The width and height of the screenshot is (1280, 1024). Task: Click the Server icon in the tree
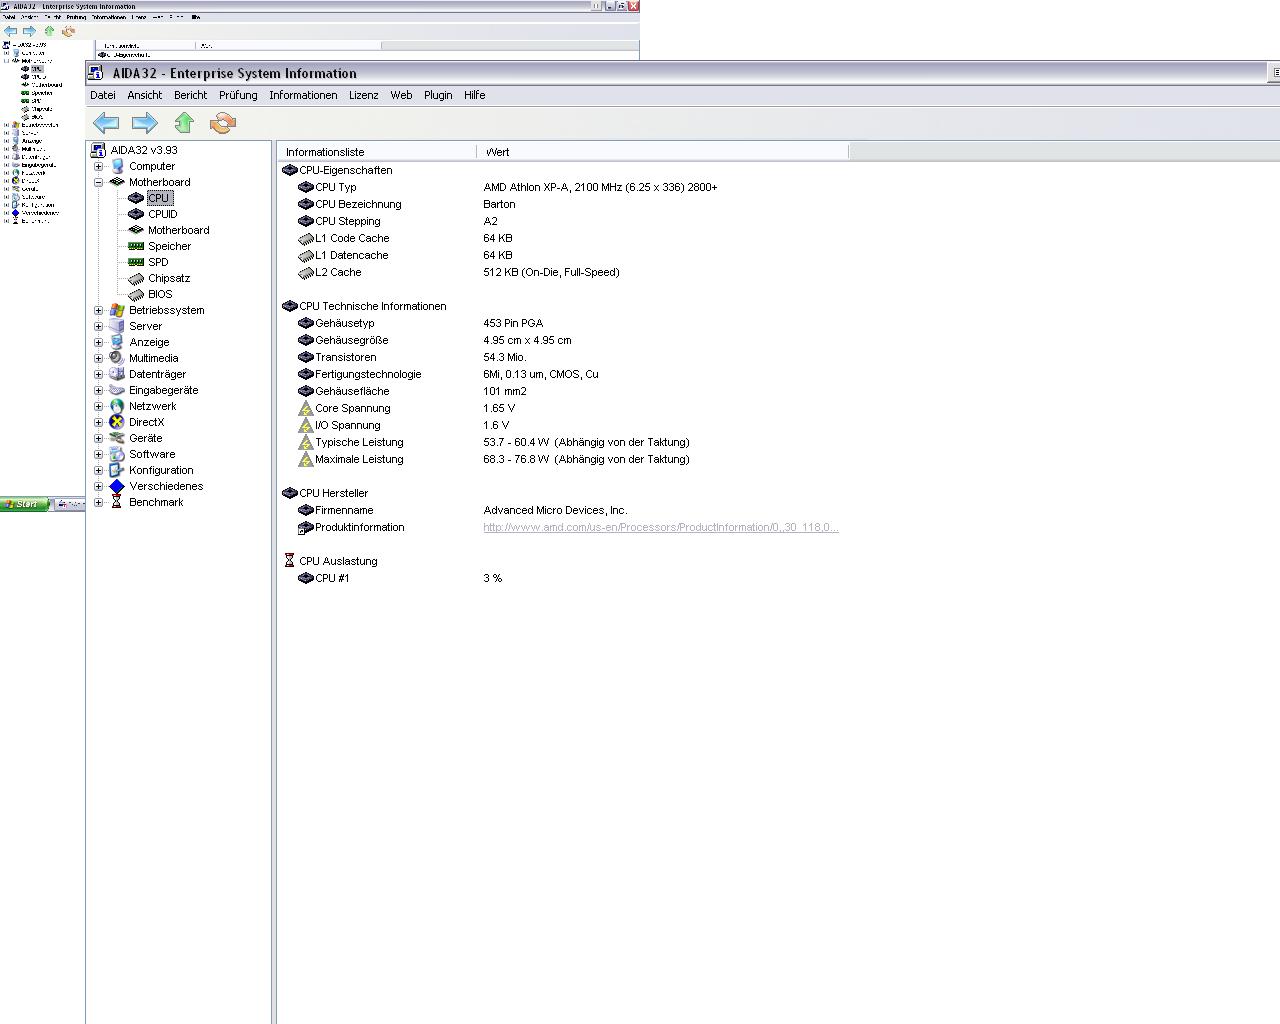(x=117, y=326)
